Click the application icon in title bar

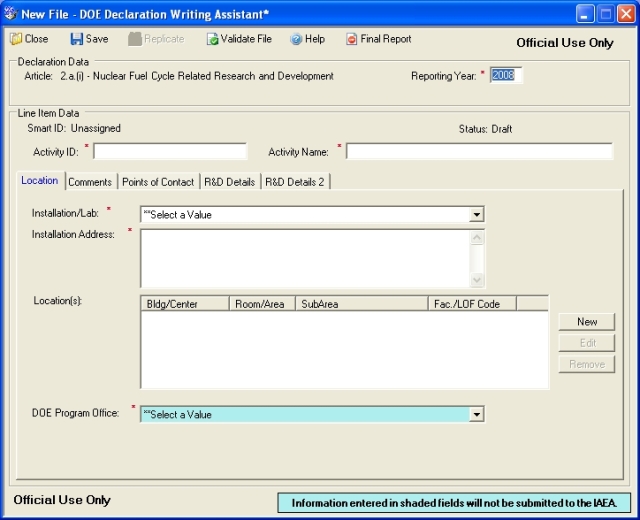pos(11,14)
